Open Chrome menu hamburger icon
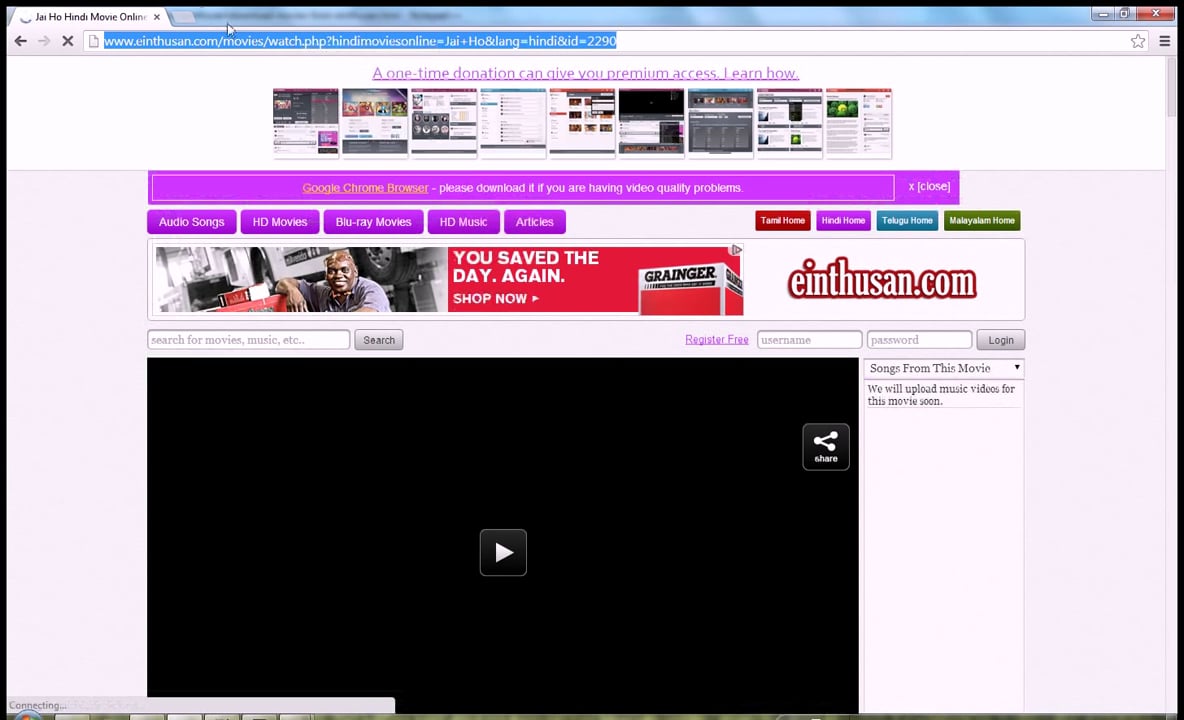The width and height of the screenshot is (1184, 720). pyautogui.click(x=1164, y=42)
